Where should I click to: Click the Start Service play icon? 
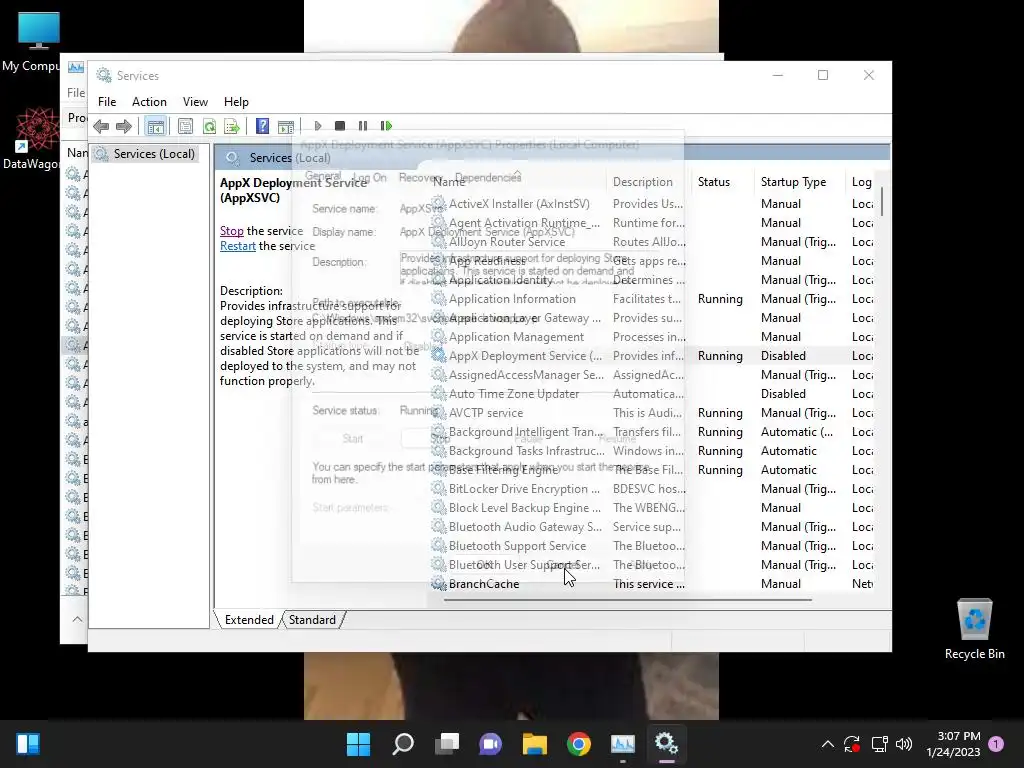click(318, 126)
